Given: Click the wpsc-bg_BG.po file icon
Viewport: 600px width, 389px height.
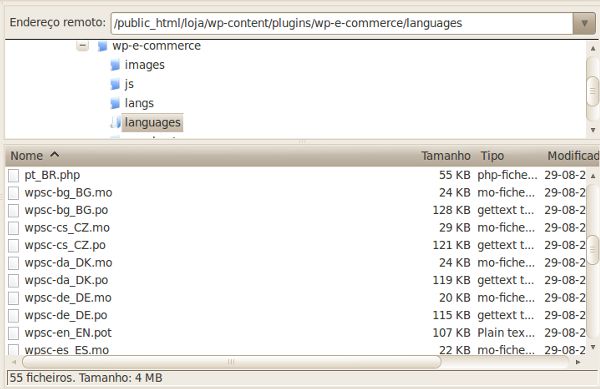Looking at the screenshot, I should pos(13,211).
